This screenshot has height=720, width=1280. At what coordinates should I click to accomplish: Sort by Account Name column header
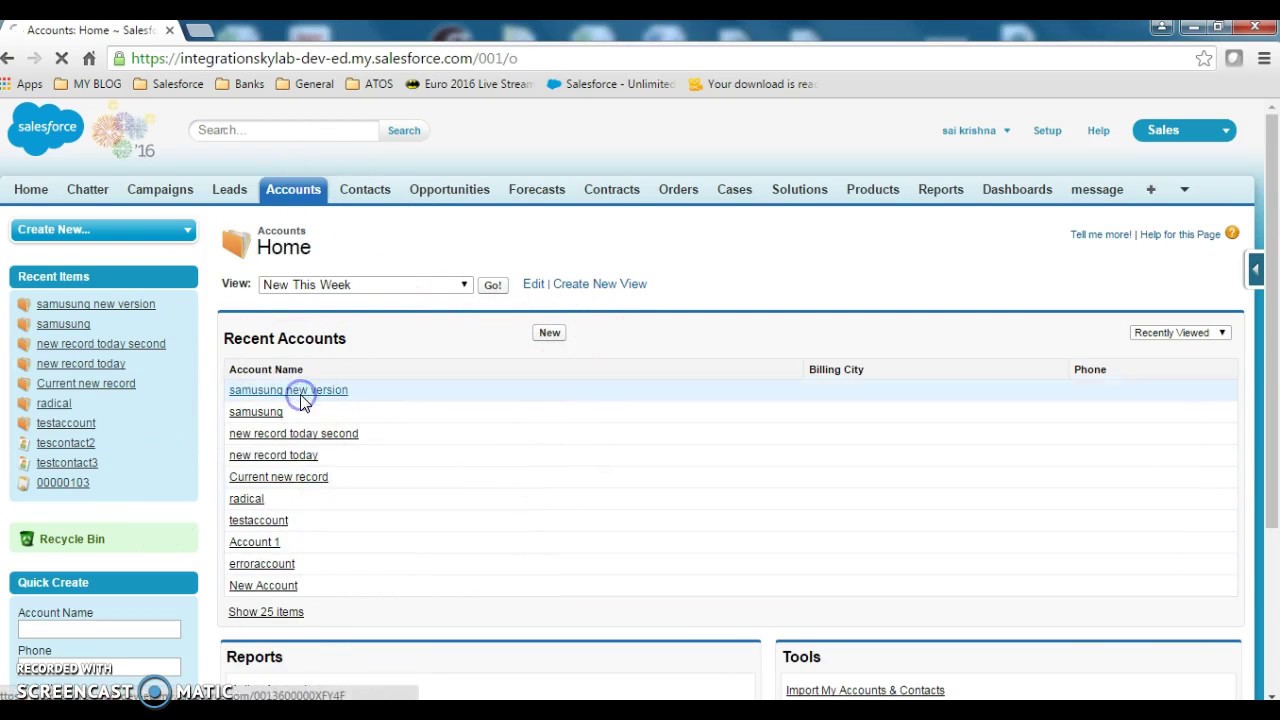[x=266, y=370]
